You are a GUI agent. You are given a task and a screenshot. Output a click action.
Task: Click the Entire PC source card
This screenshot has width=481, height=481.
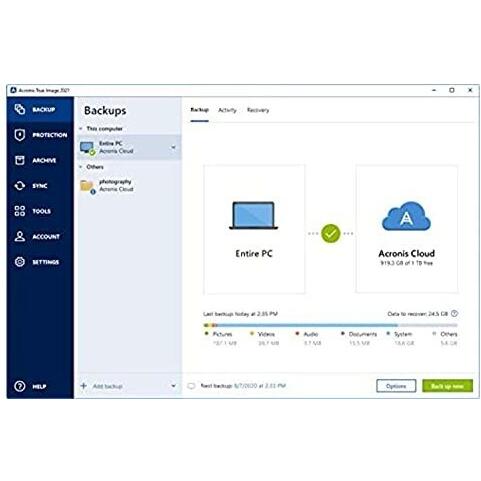(x=254, y=229)
